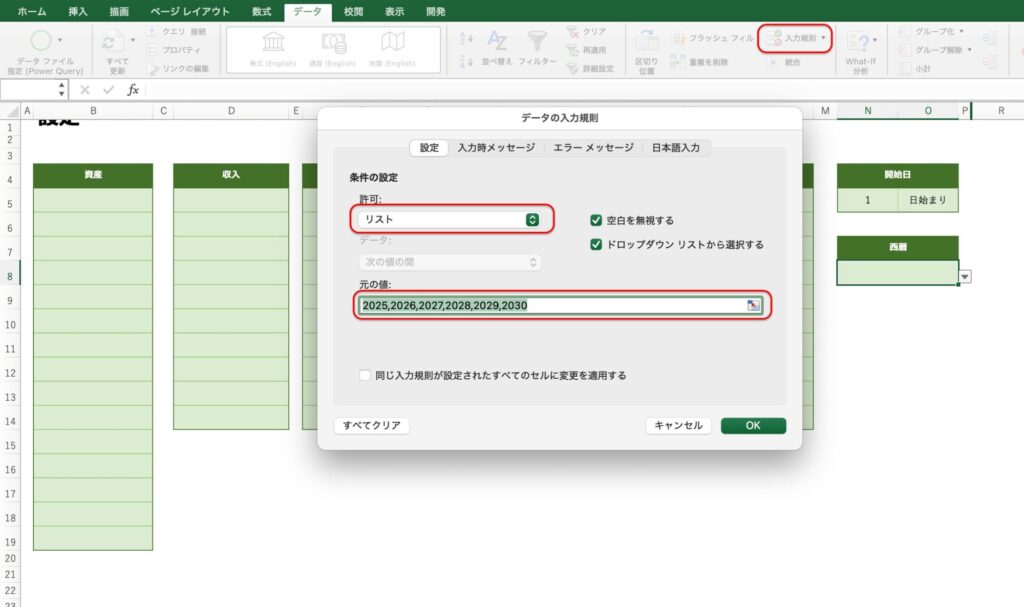This screenshot has height=607, width=1024.
Task: Open the 挿入 ribbon tab
Action: 77,11
